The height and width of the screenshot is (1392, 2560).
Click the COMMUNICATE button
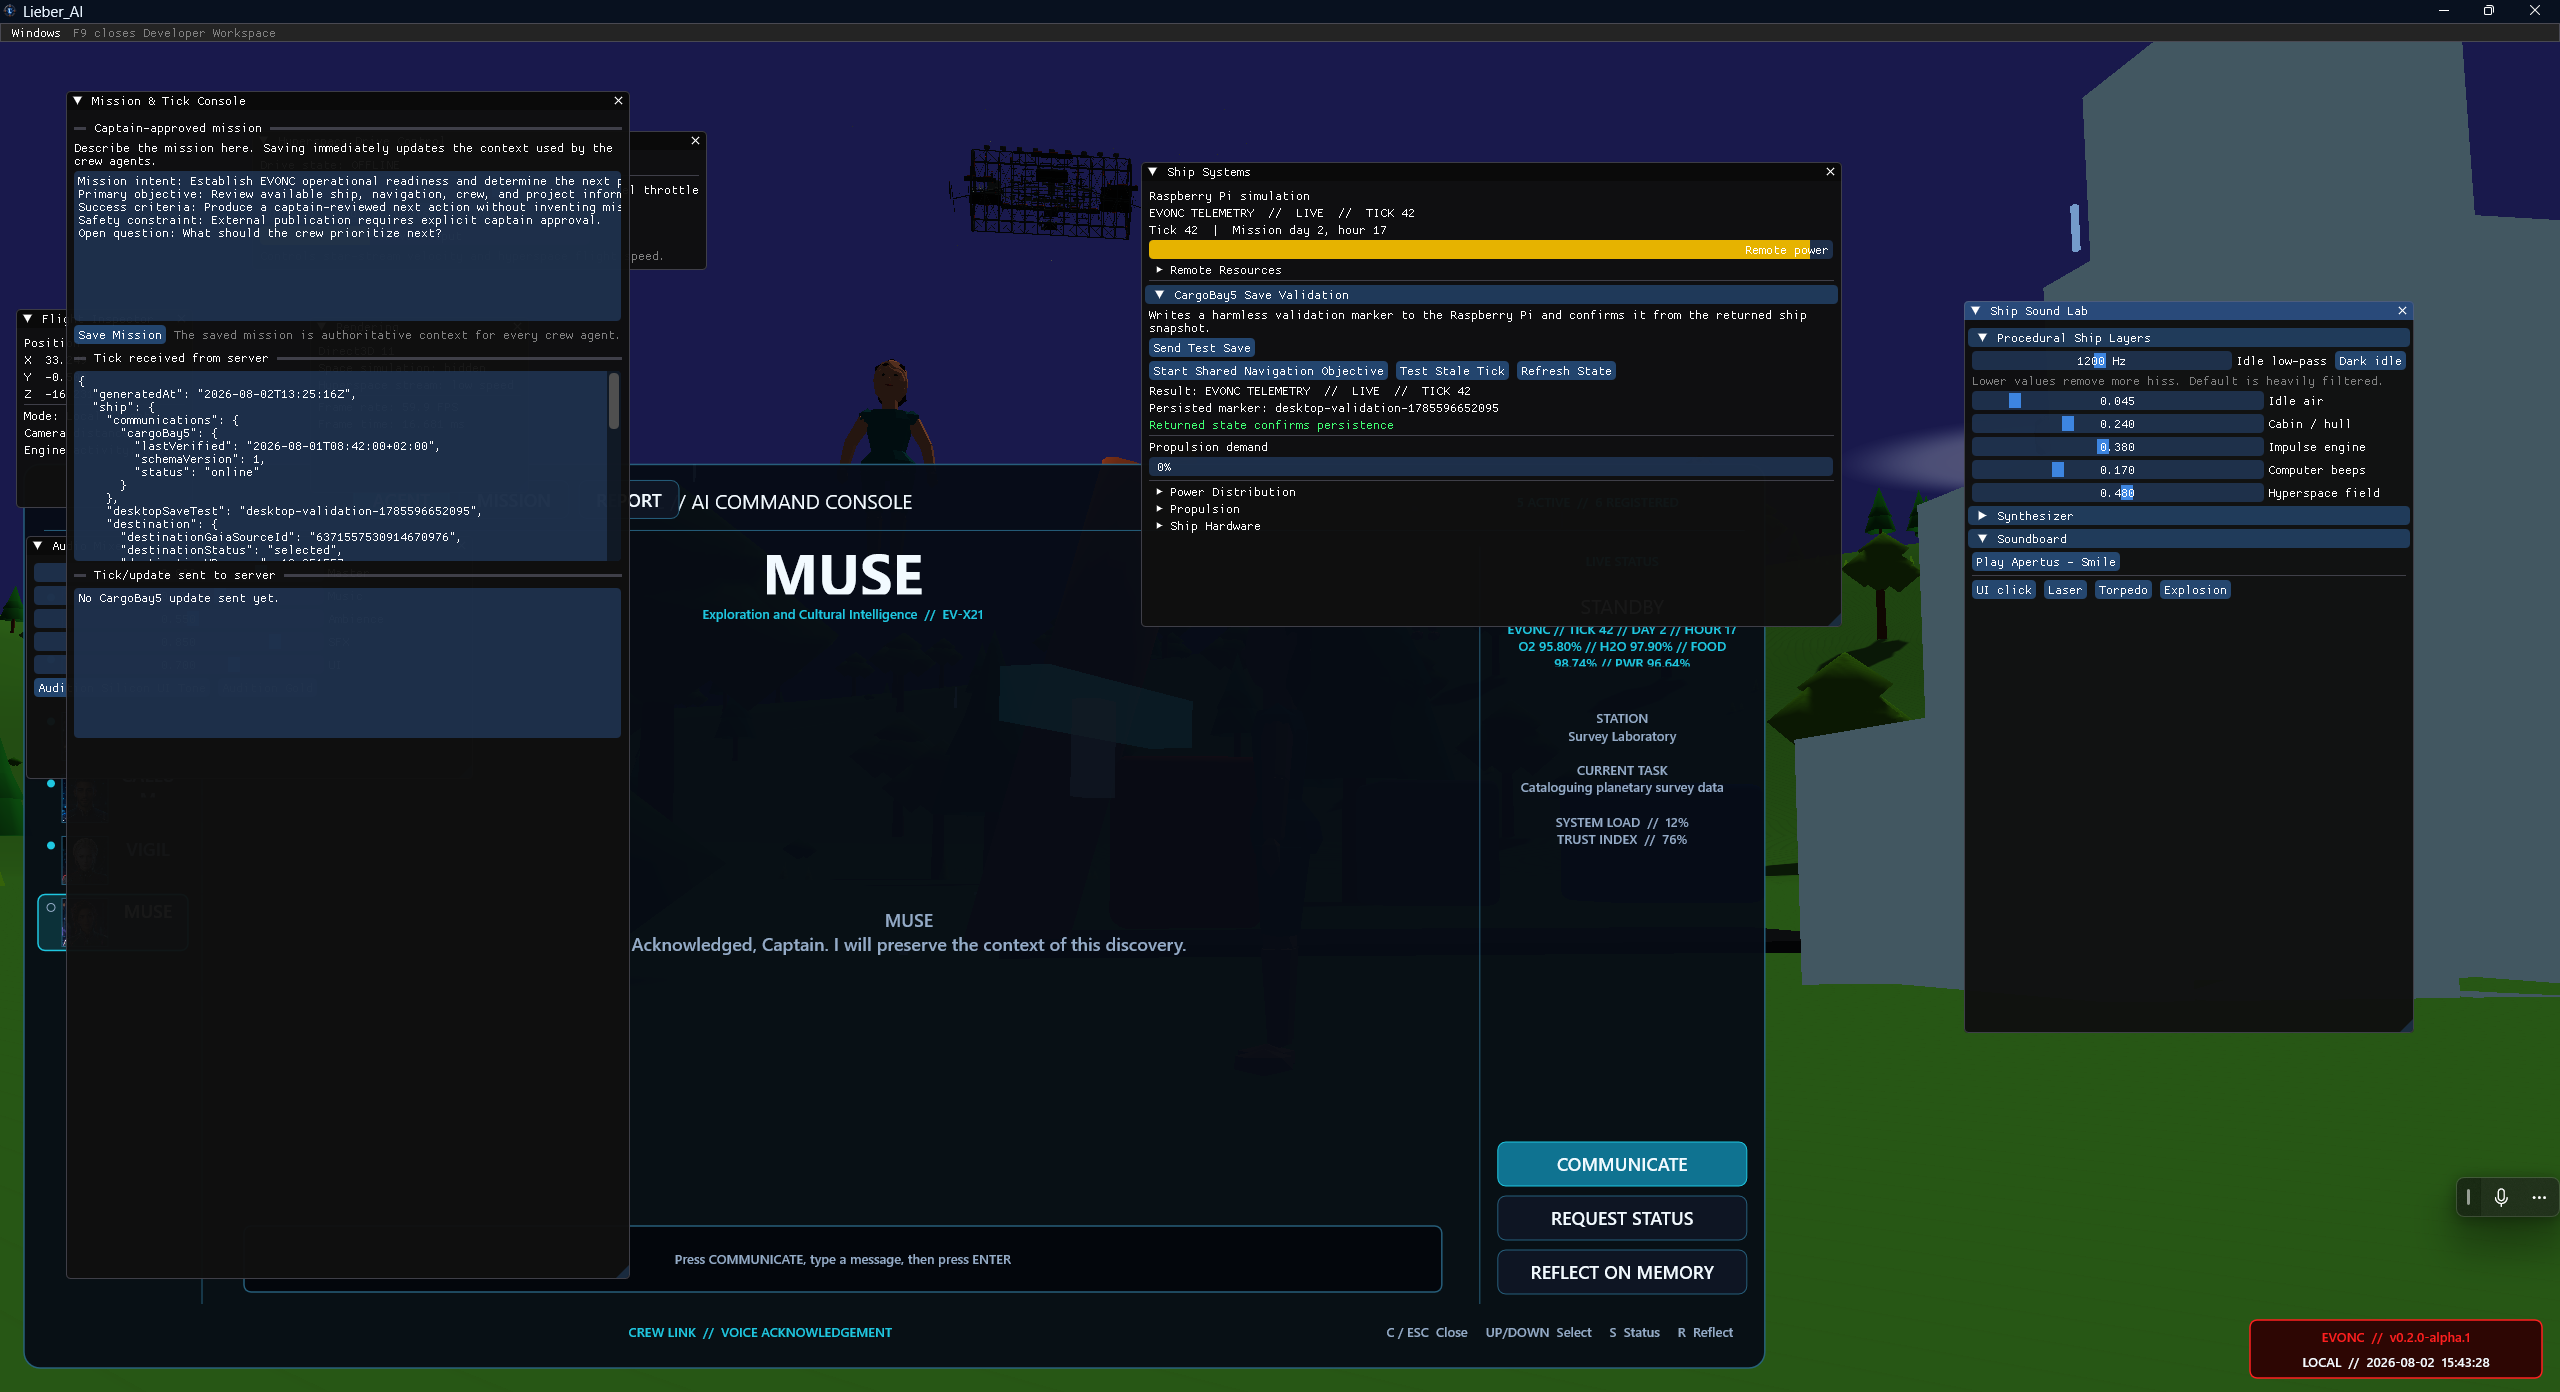point(1622,1164)
